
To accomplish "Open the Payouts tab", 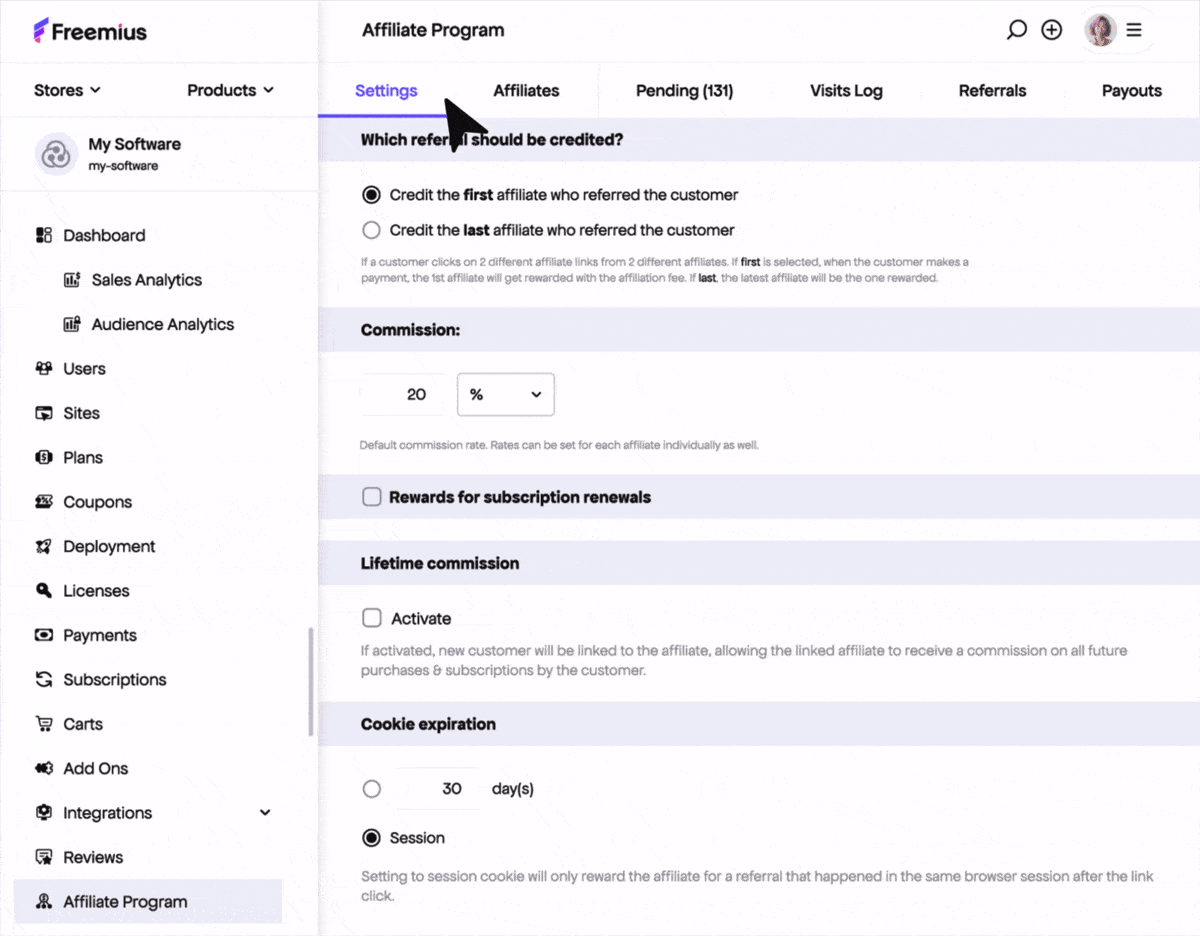I will (1131, 91).
